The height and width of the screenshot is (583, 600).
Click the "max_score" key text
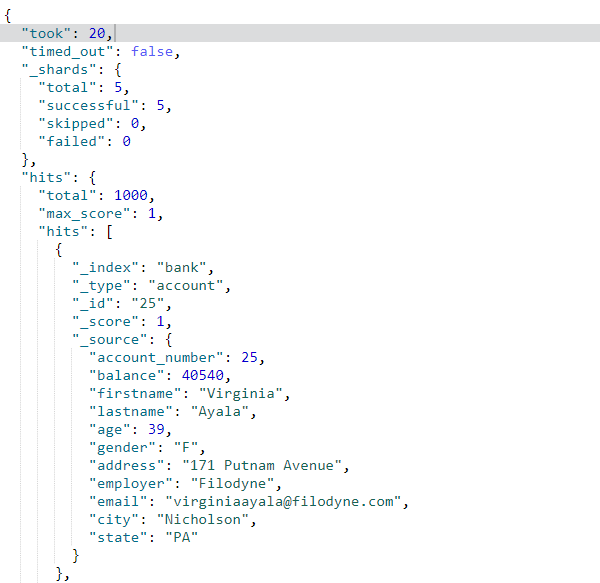[84, 213]
